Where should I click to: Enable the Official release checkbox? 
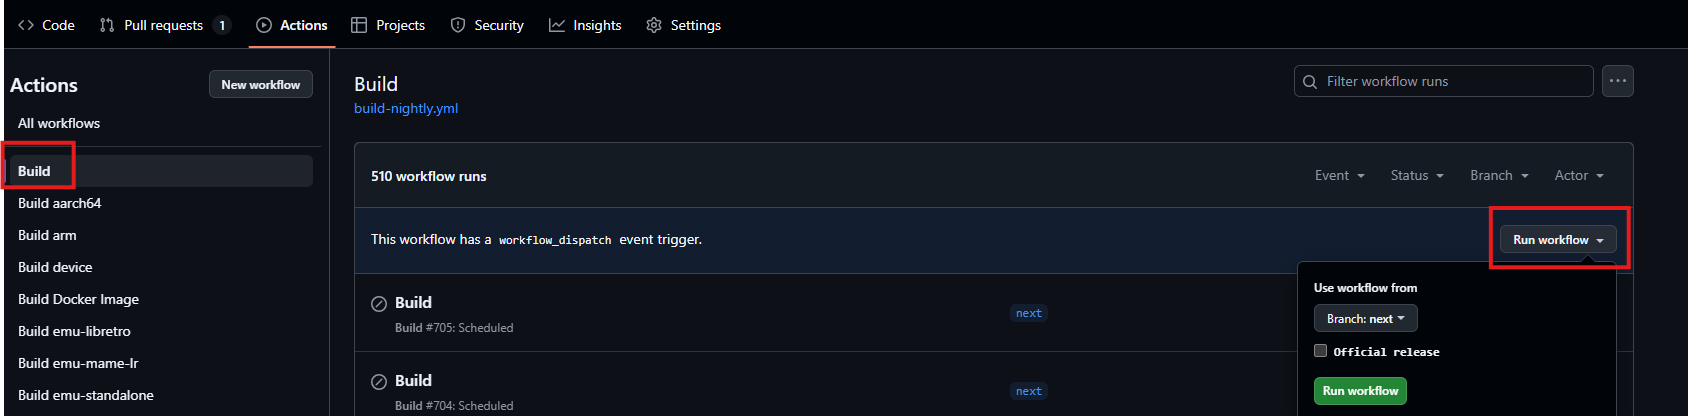pyautogui.click(x=1321, y=351)
